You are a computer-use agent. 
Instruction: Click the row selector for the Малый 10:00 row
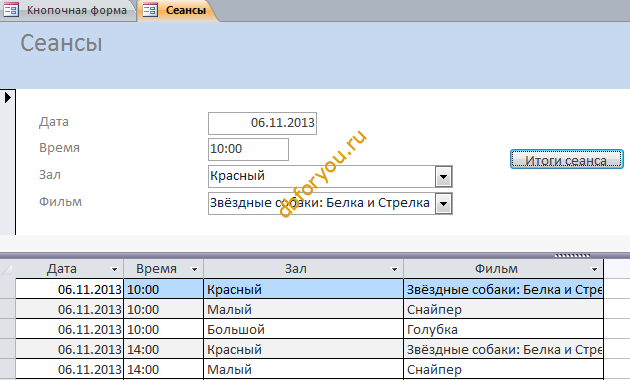(x=8, y=309)
